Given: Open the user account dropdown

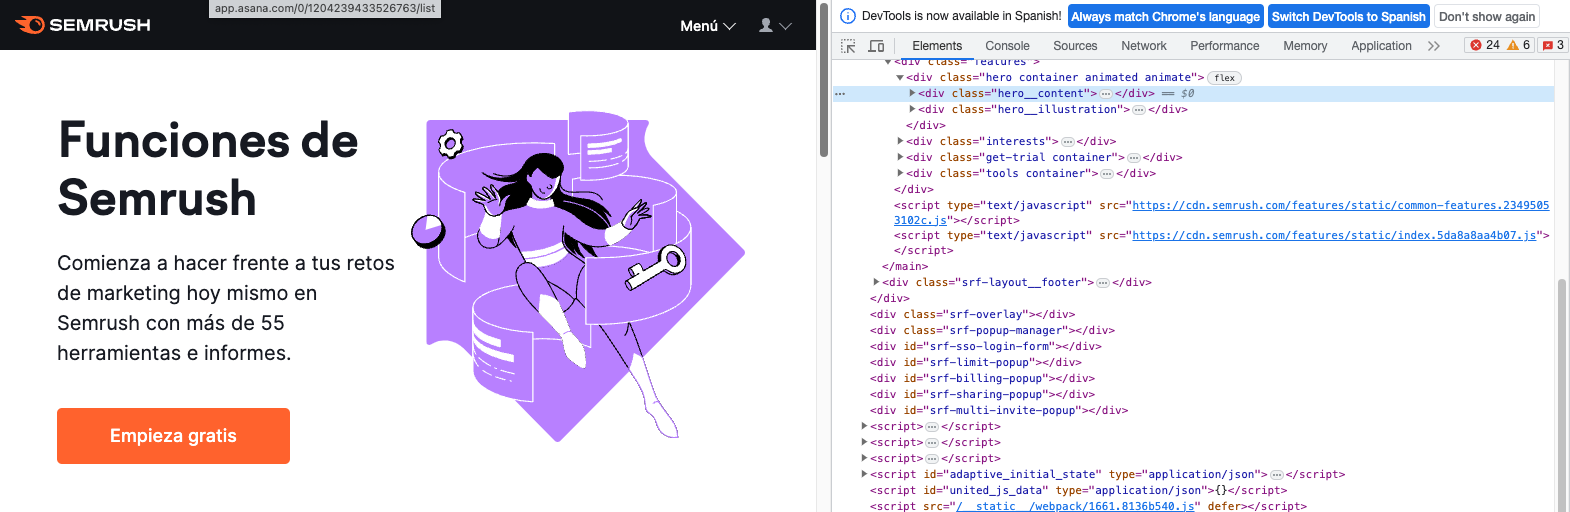Looking at the screenshot, I should tap(775, 26).
